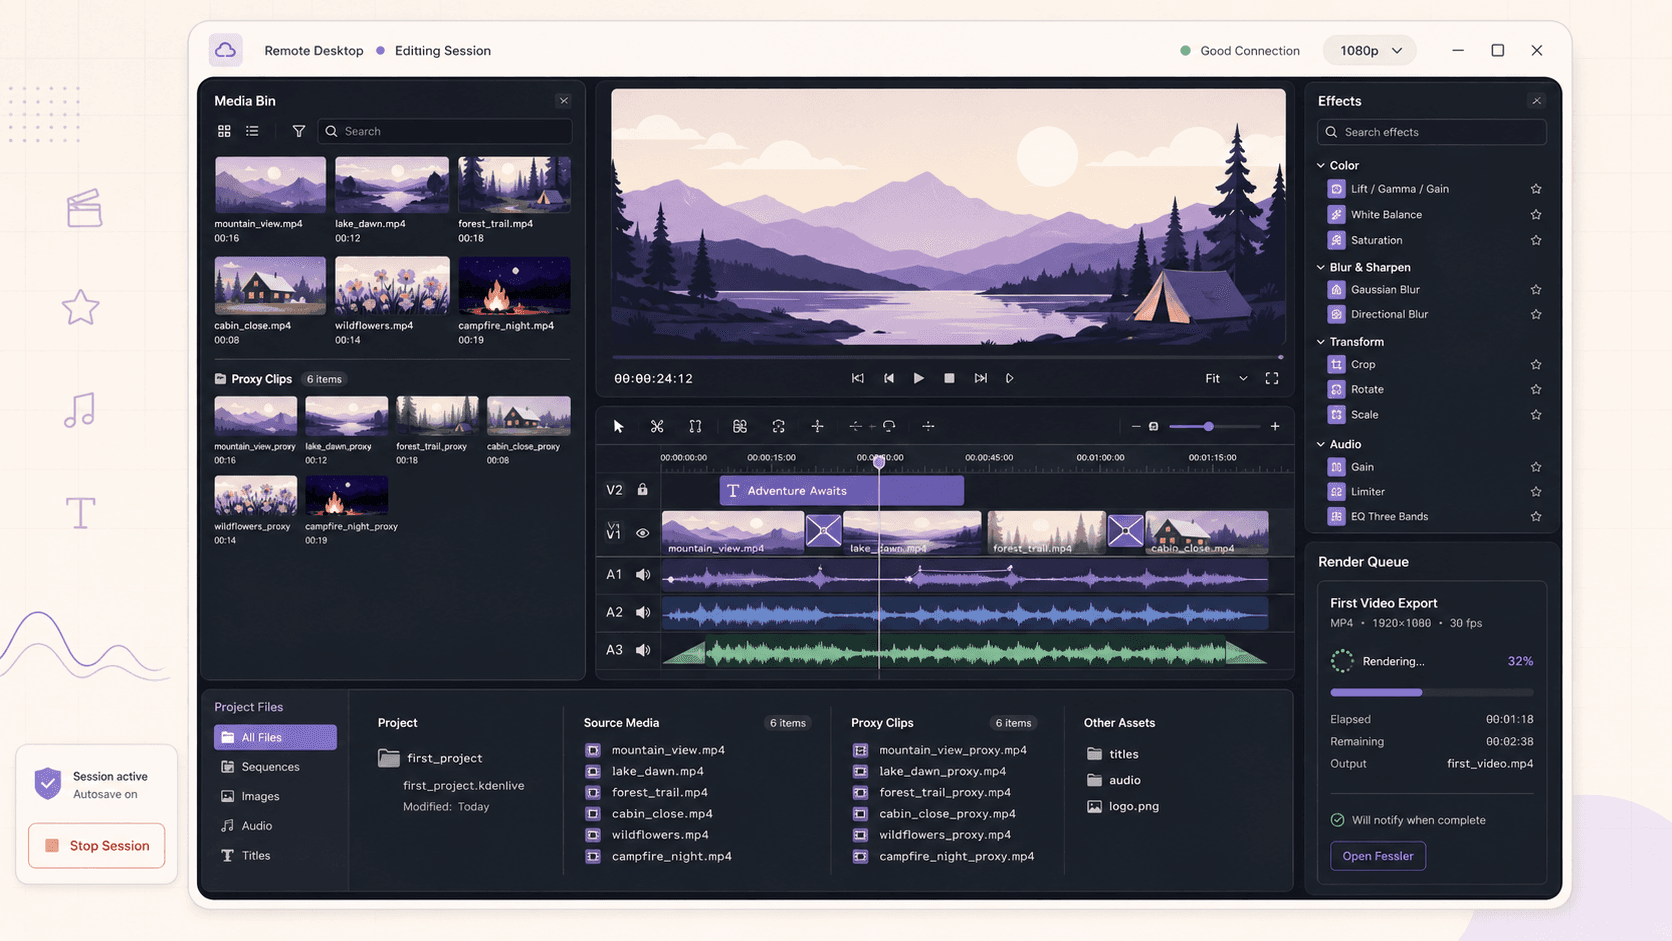The width and height of the screenshot is (1672, 941).
Task: Open the Fit zoom dropdown
Action: coord(1226,378)
